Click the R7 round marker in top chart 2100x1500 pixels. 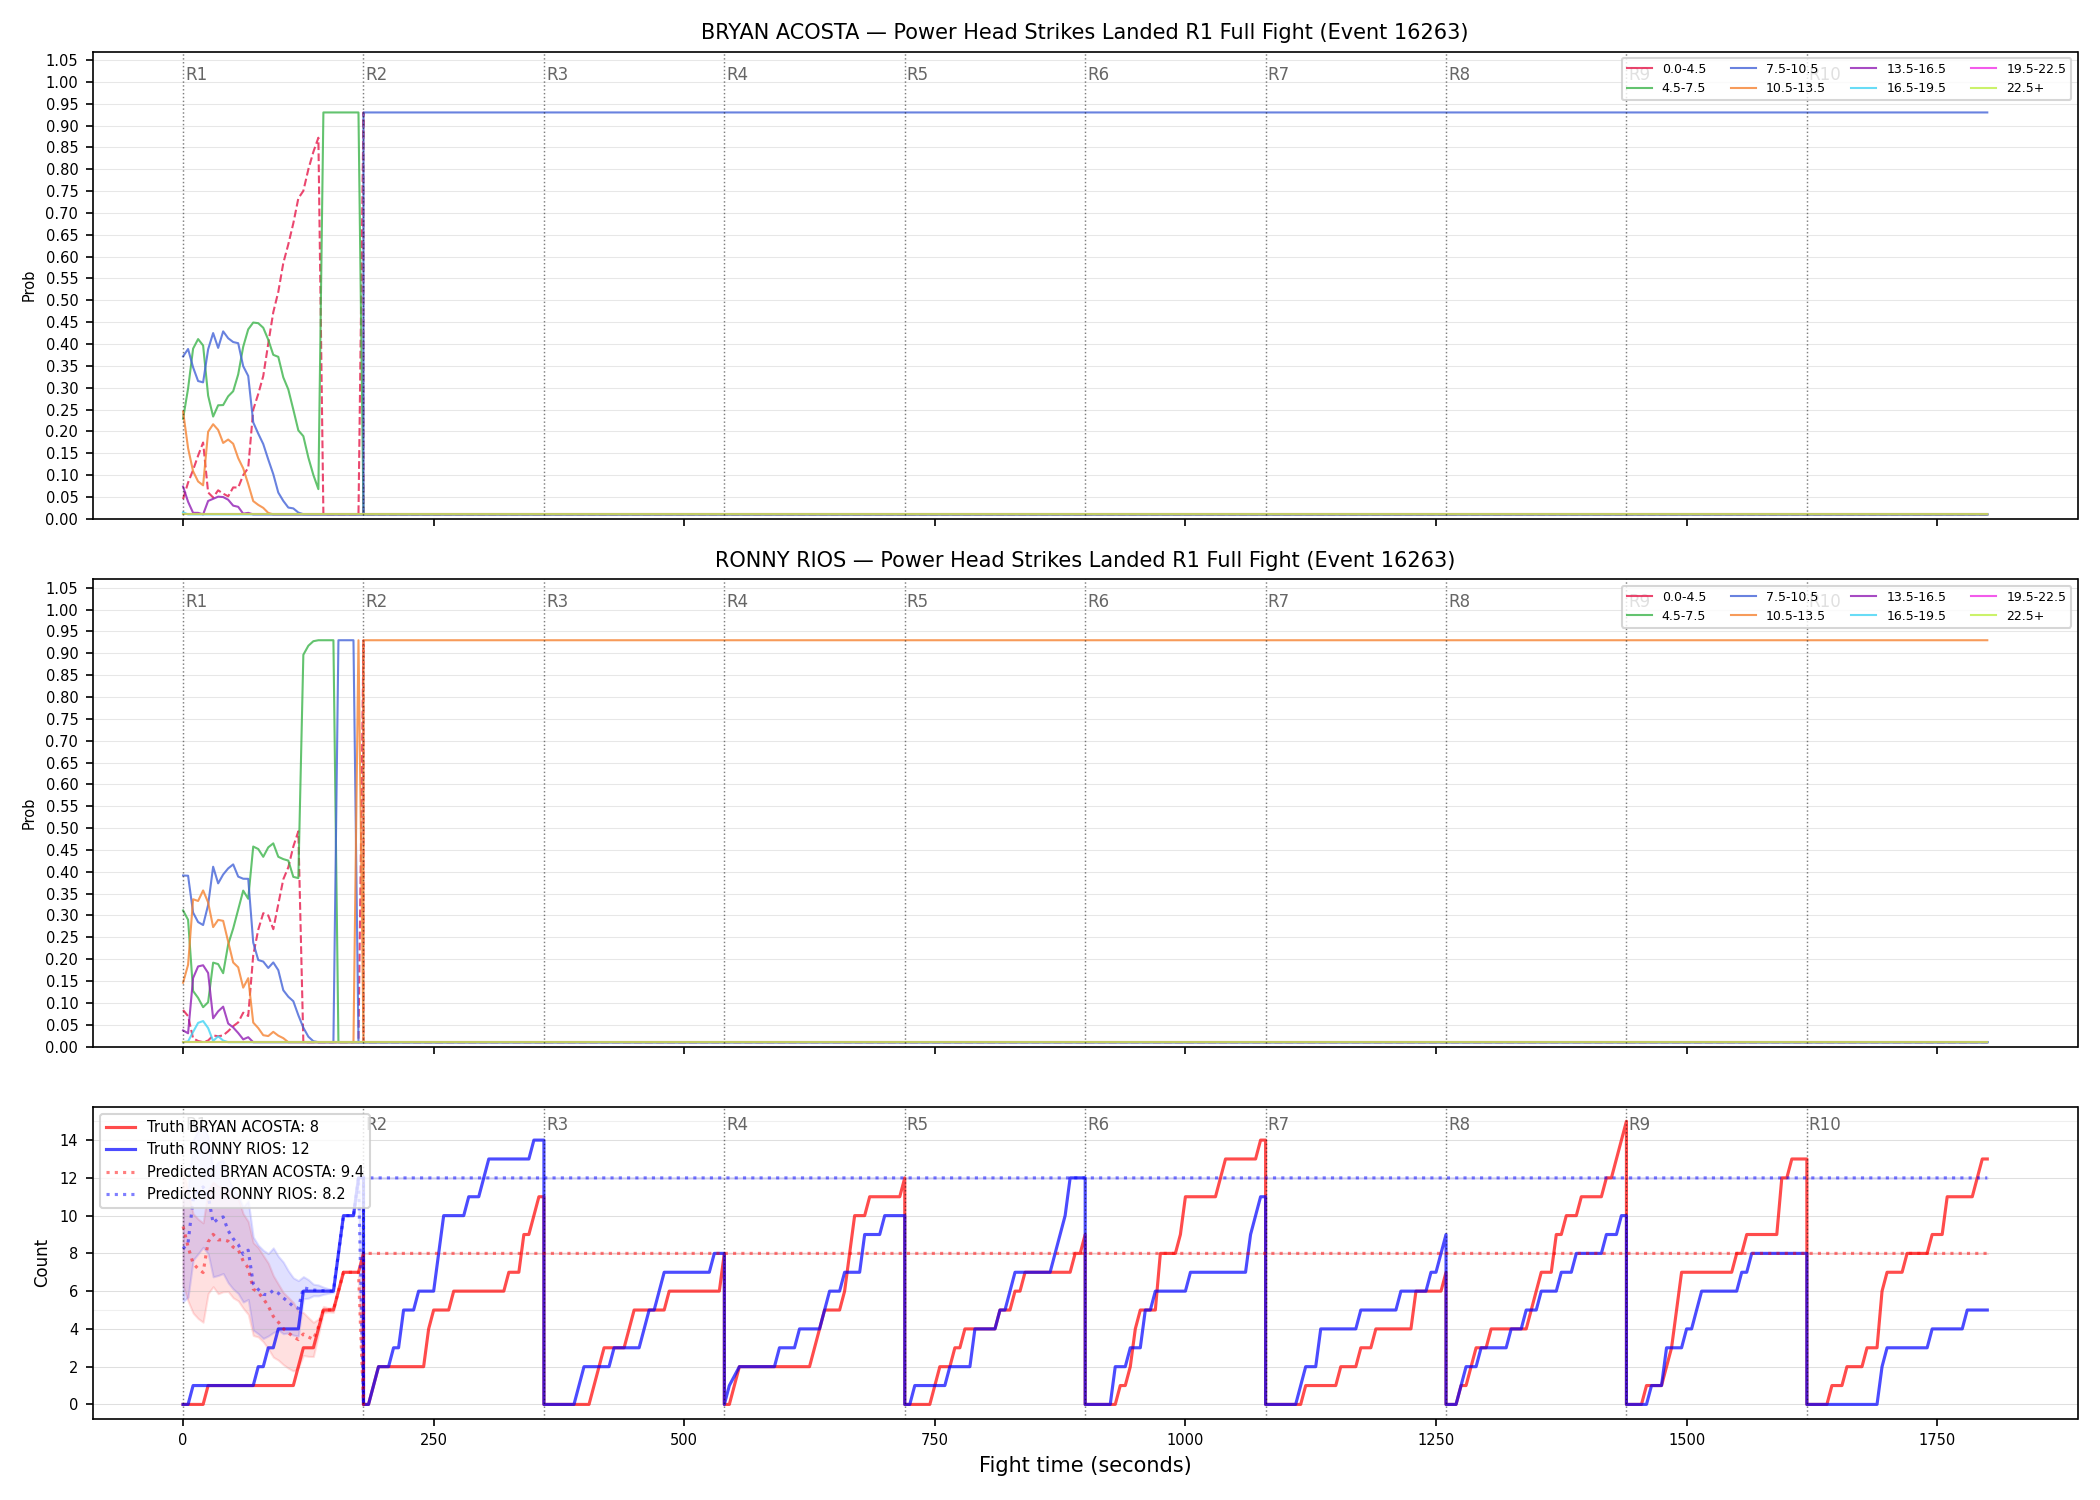[1278, 74]
